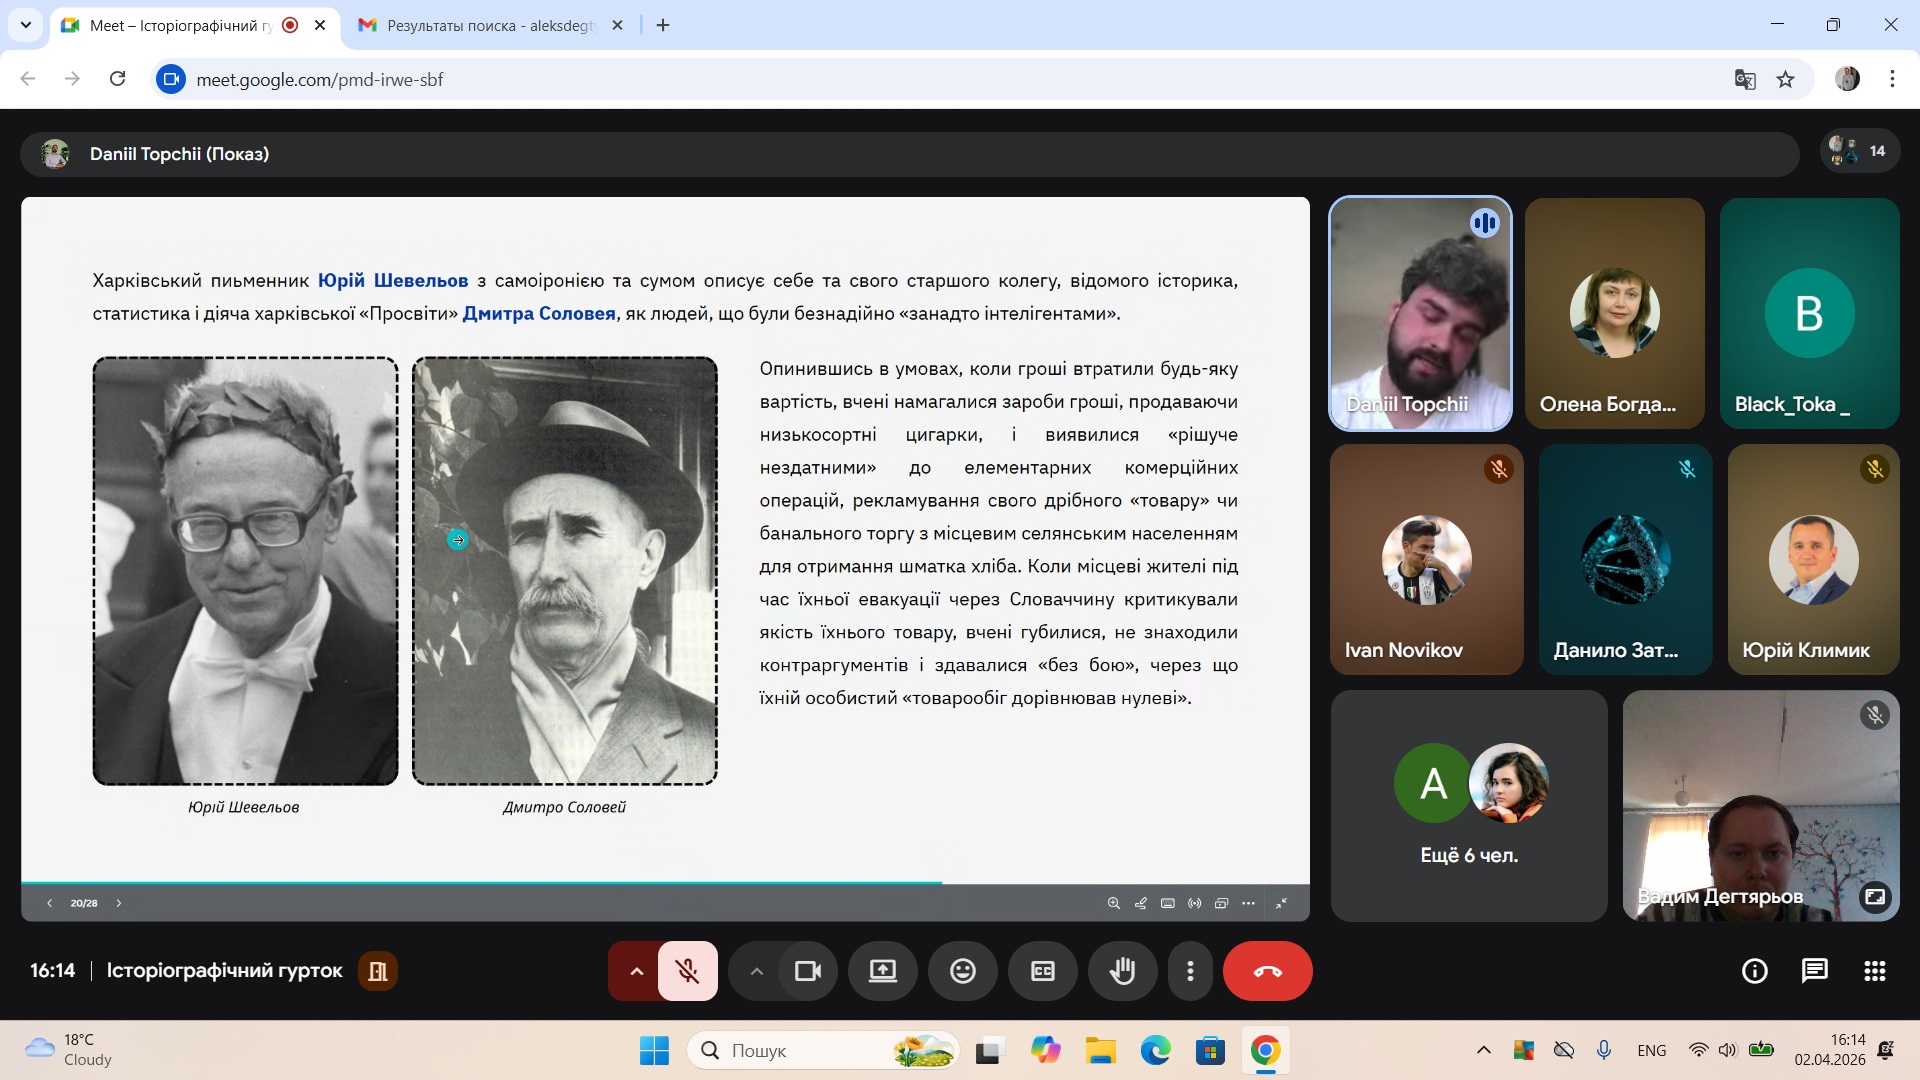Open more options three-dot menu
Image resolution: width=1920 pixels, height=1080 pixels.
[x=1190, y=971]
